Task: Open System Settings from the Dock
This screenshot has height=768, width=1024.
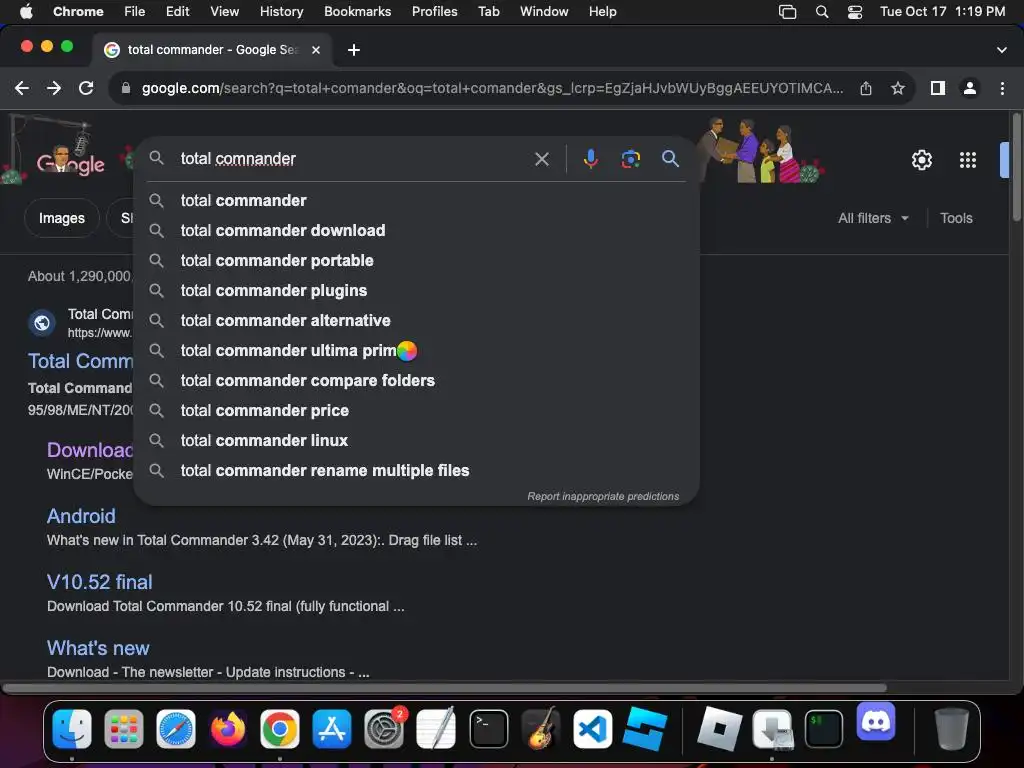Action: pos(384,729)
